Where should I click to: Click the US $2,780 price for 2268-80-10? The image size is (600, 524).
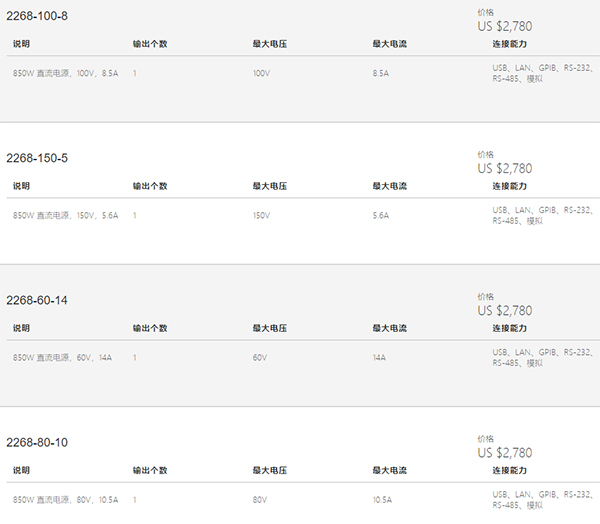[505, 453]
